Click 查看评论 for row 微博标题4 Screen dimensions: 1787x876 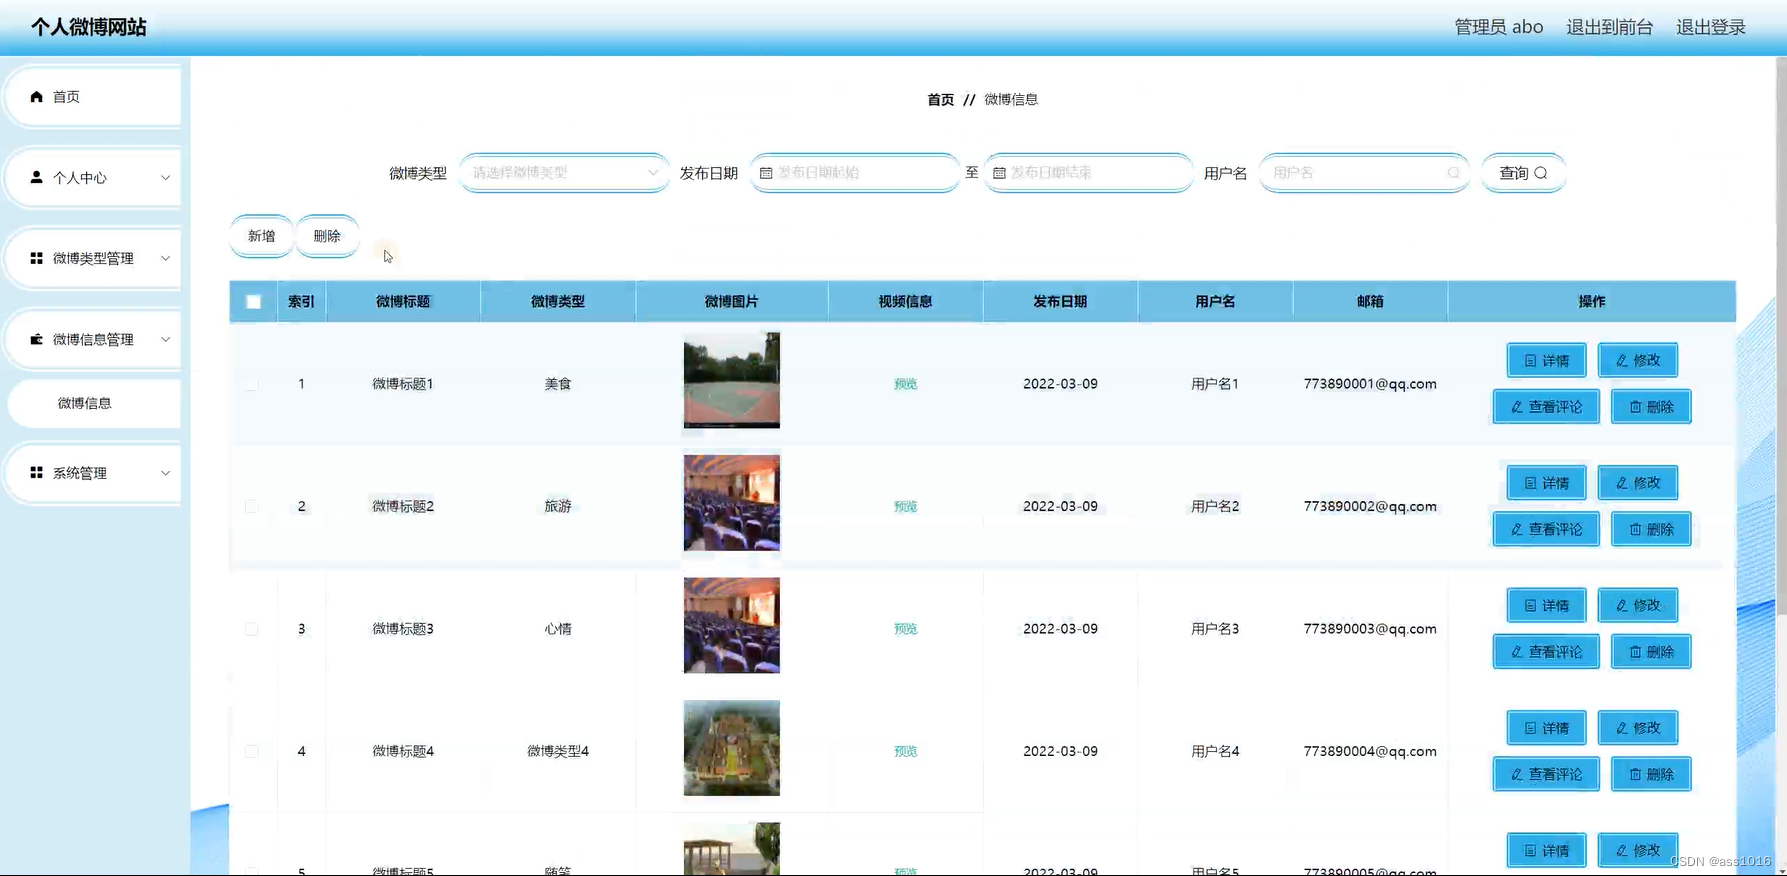coord(1546,774)
